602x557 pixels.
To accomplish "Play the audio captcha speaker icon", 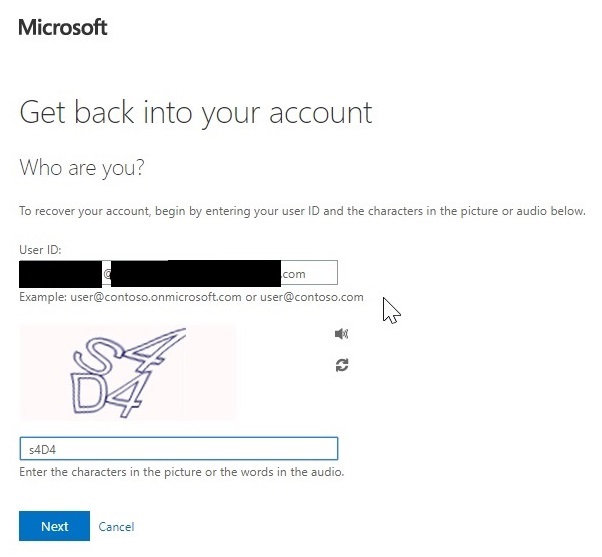I will coord(342,334).
